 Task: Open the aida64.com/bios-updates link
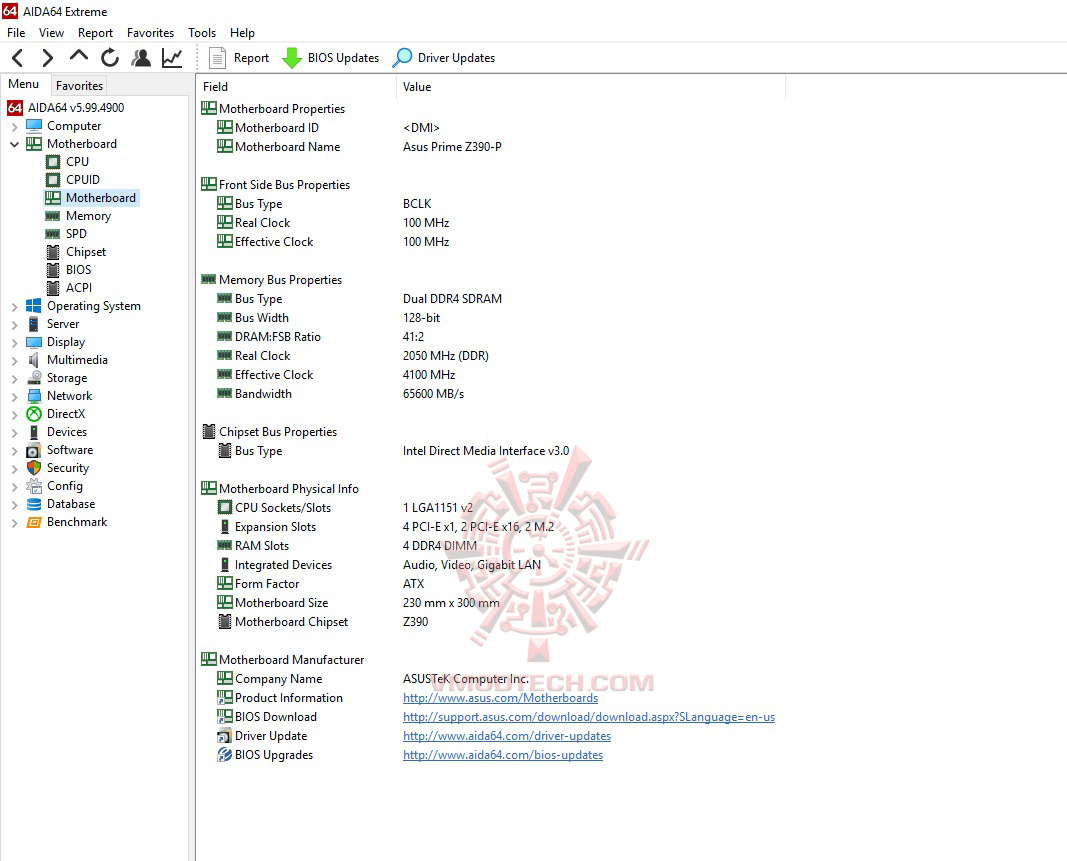point(503,755)
